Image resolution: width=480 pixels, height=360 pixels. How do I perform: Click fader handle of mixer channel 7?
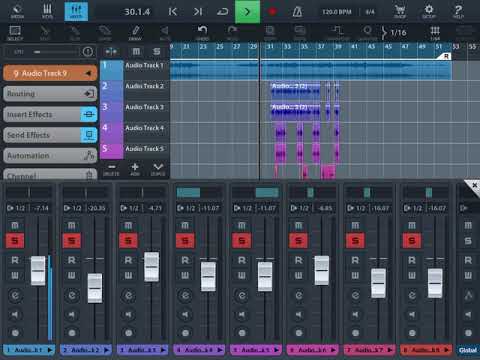(378, 283)
